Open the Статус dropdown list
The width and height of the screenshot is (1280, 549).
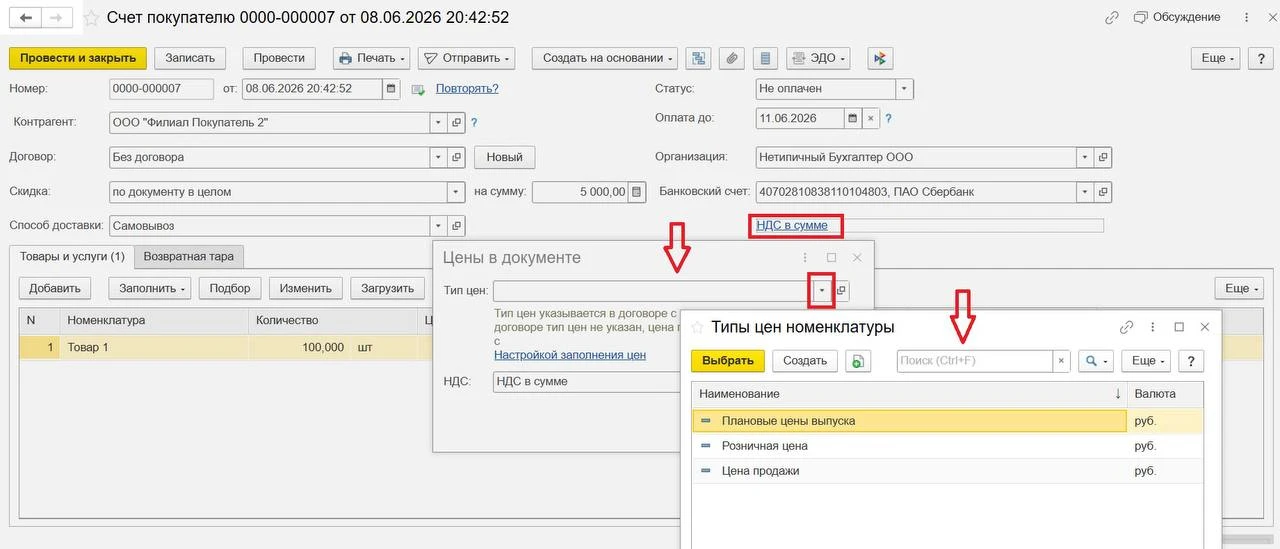904,89
